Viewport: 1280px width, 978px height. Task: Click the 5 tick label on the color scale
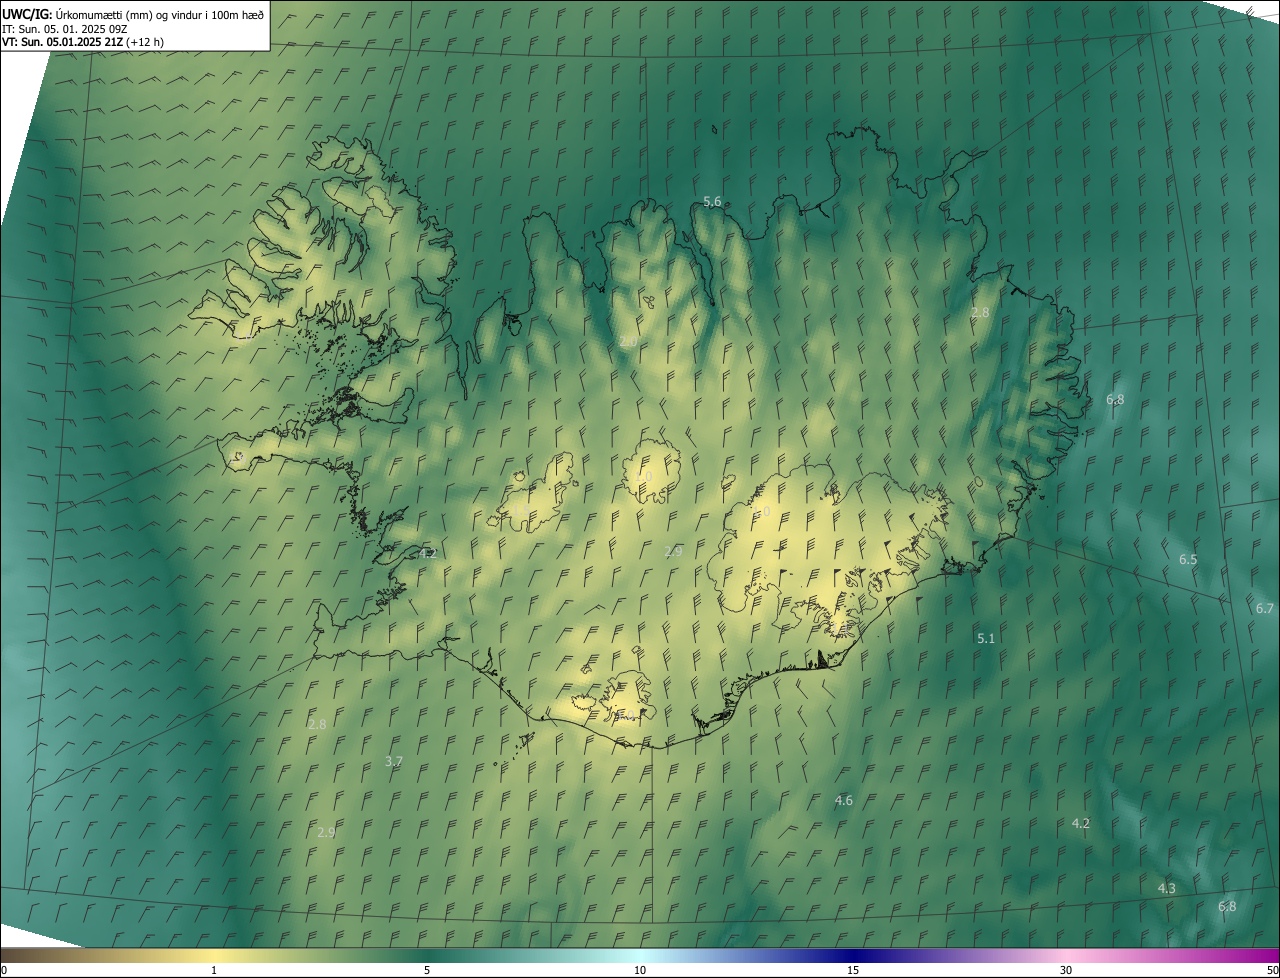coord(427,971)
